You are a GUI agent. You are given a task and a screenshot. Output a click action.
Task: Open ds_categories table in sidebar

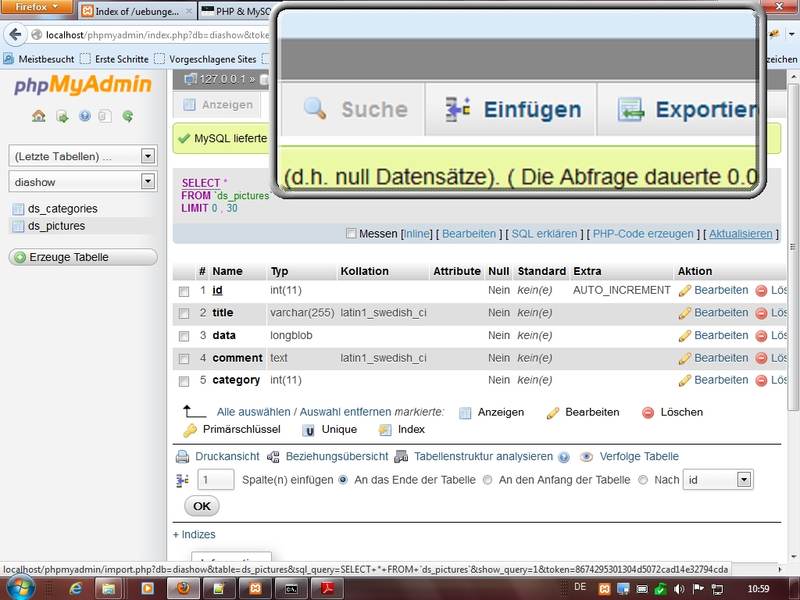point(63,209)
